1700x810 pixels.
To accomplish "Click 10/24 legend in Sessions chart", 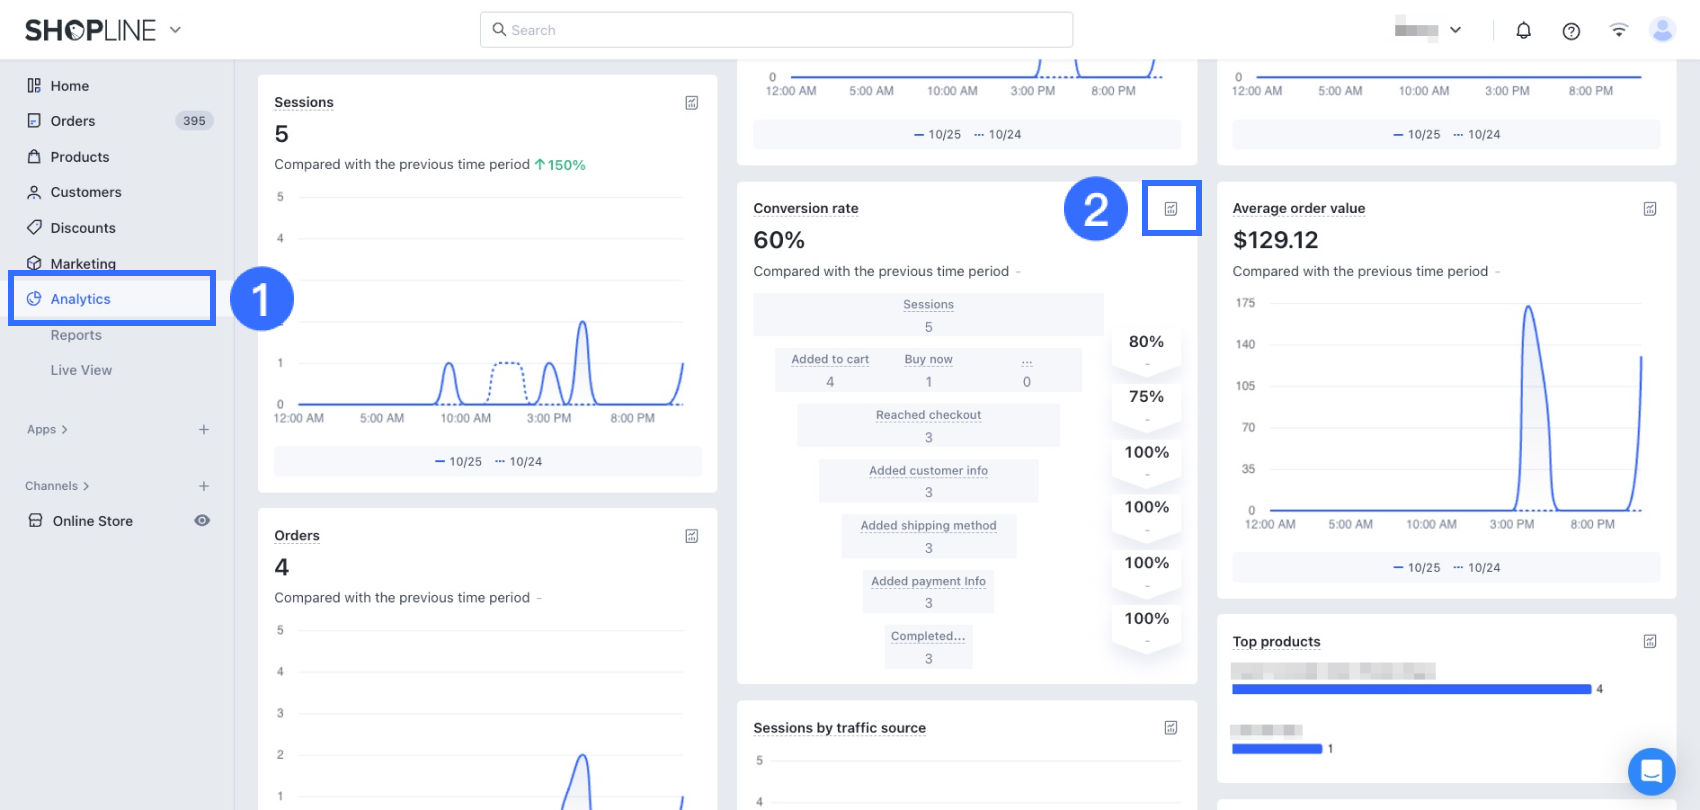I will click(x=519, y=462).
